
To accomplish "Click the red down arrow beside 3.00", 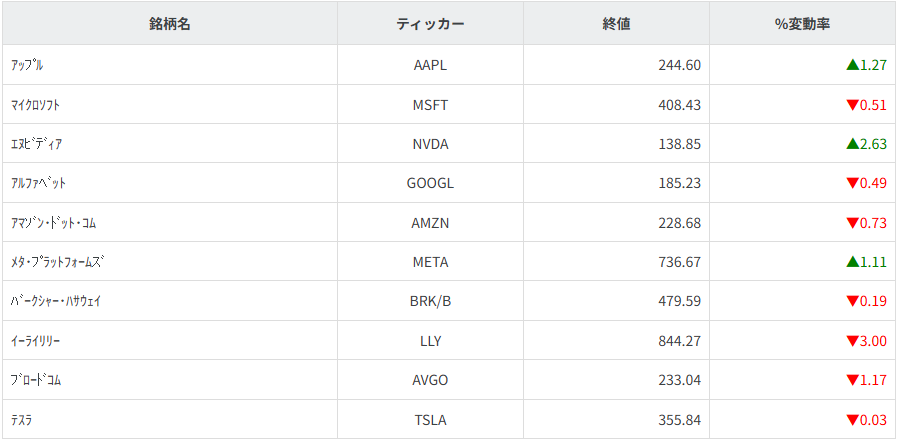I will pos(852,341).
